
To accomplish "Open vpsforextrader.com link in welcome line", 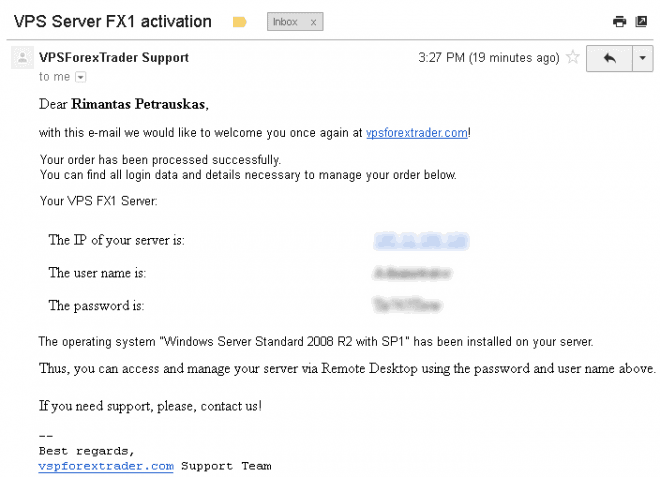I will coord(417,133).
